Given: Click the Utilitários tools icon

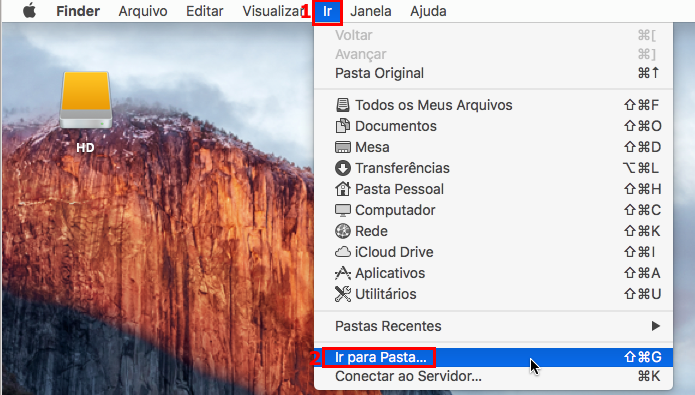Looking at the screenshot, I should coord(342,294).
